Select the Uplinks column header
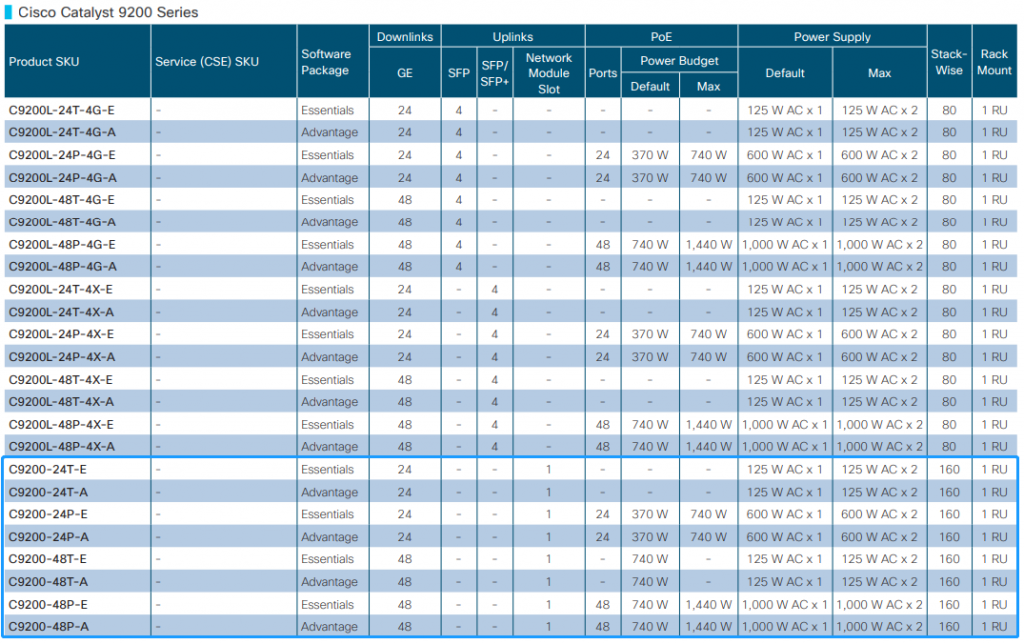1024x644 pixels. coord(512,36)
